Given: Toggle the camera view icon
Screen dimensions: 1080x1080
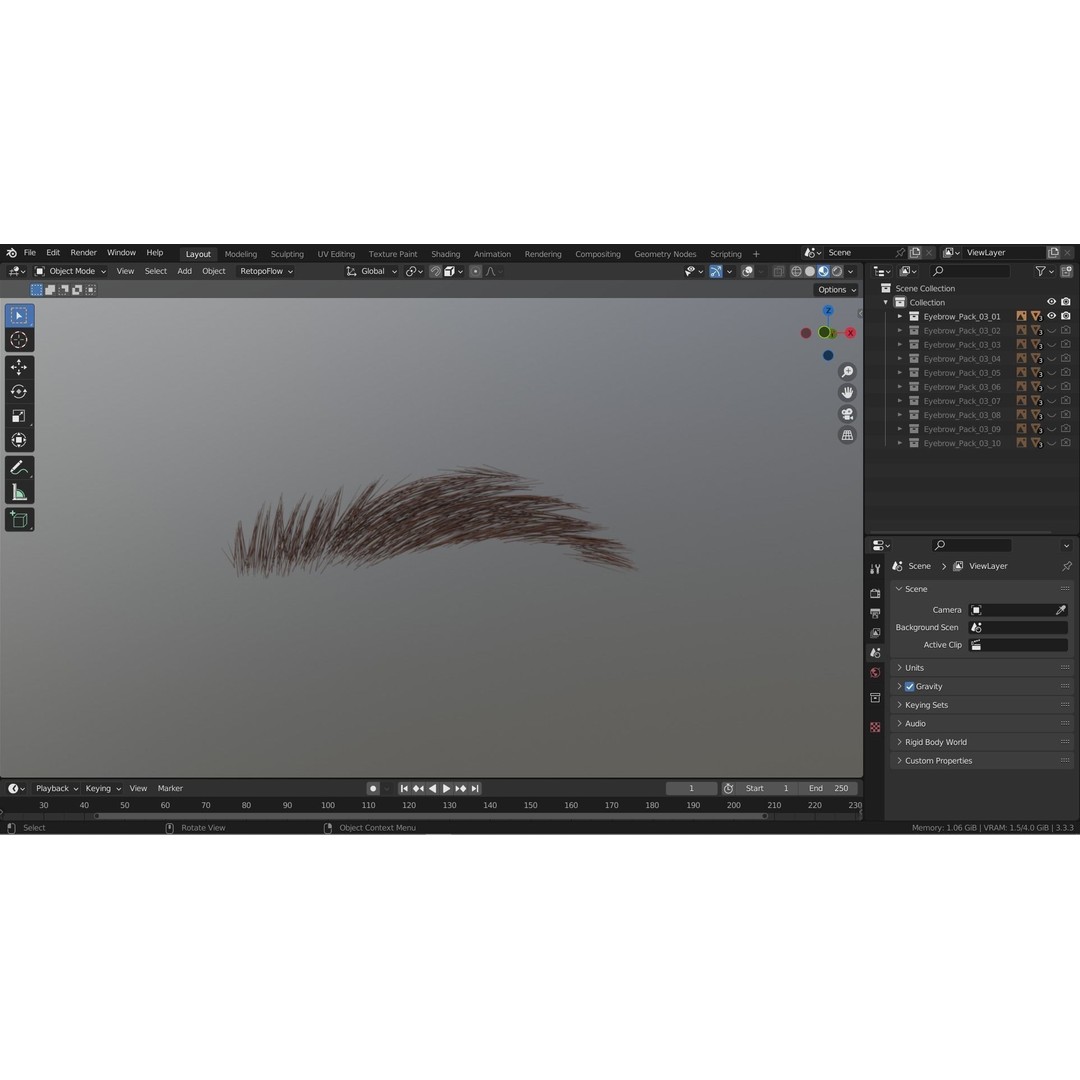Looking at the screenshot, I should pos(847,414).
